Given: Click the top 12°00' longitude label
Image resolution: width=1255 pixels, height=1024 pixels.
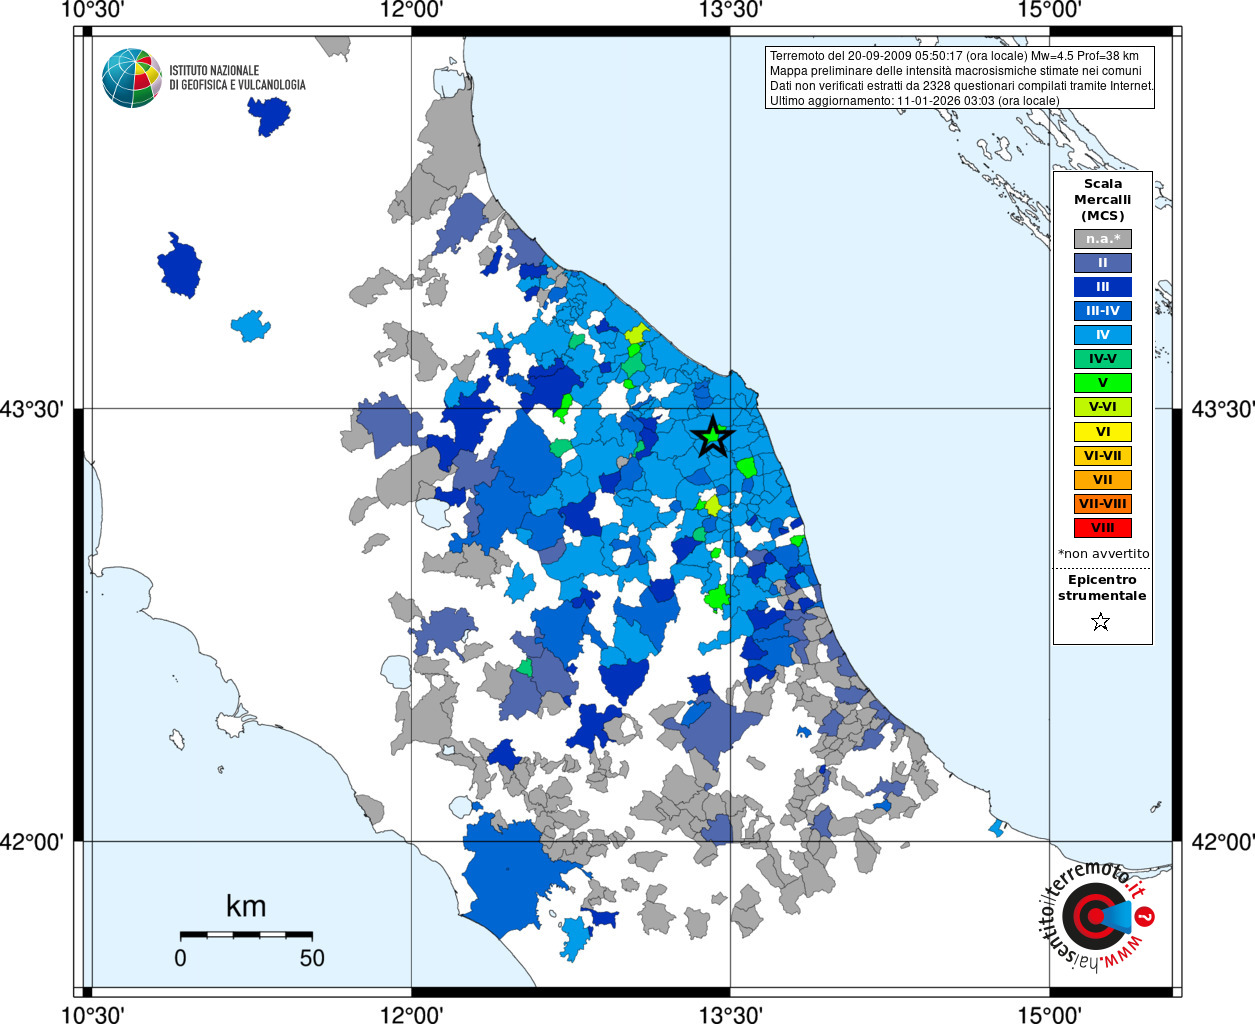Looking at the screenshot, I should coord(411,10).
